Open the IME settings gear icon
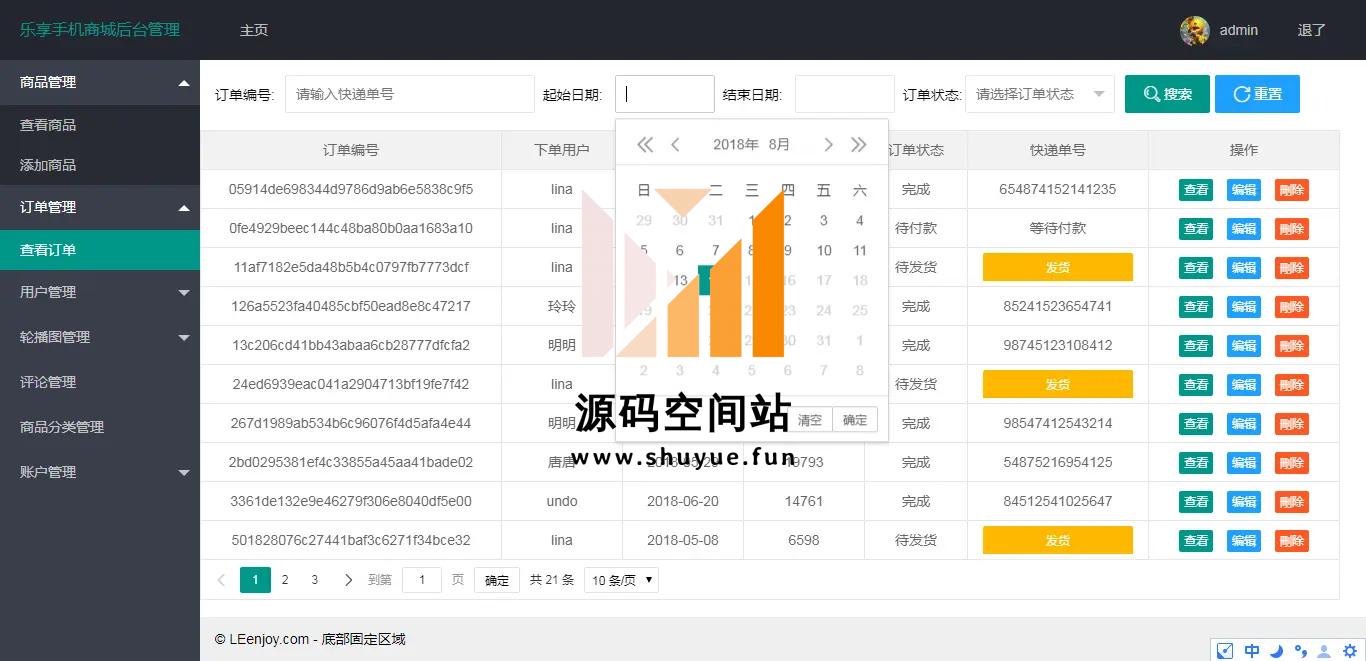1366x661 pixels. point(1350,651)
